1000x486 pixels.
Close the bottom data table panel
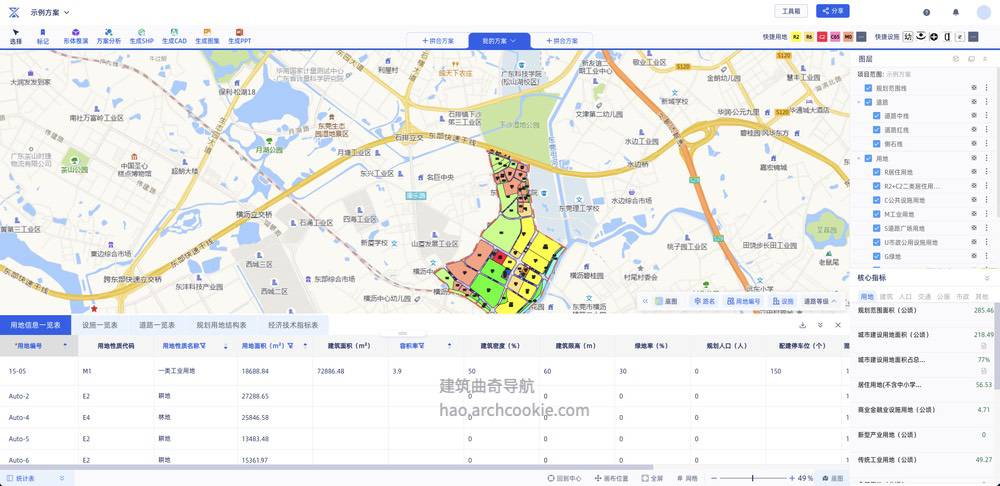tap(838, 325)
